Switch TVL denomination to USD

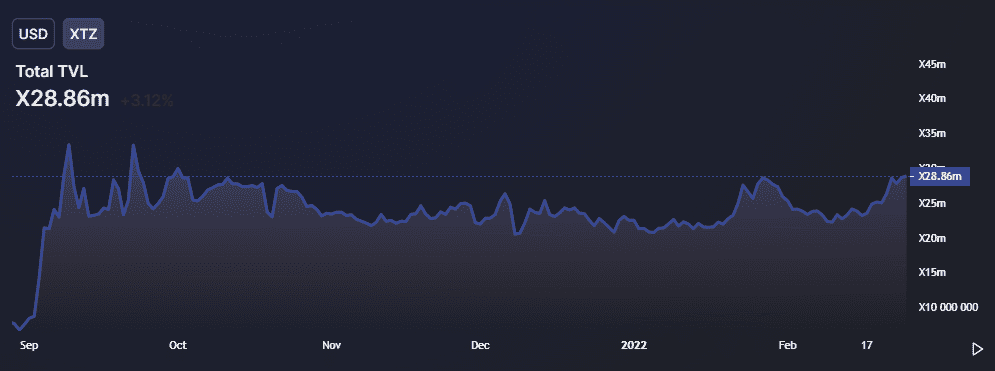point(34,34)
